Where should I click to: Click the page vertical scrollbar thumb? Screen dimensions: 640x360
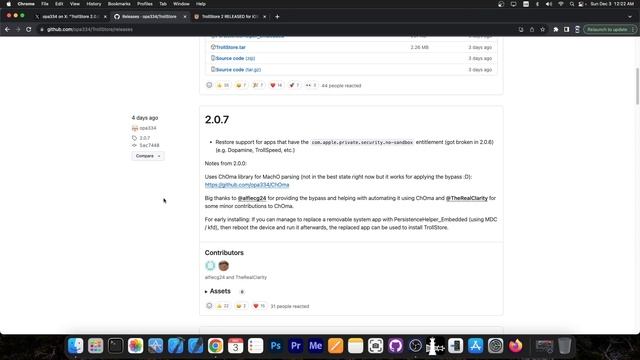click(x=637, y=86)
